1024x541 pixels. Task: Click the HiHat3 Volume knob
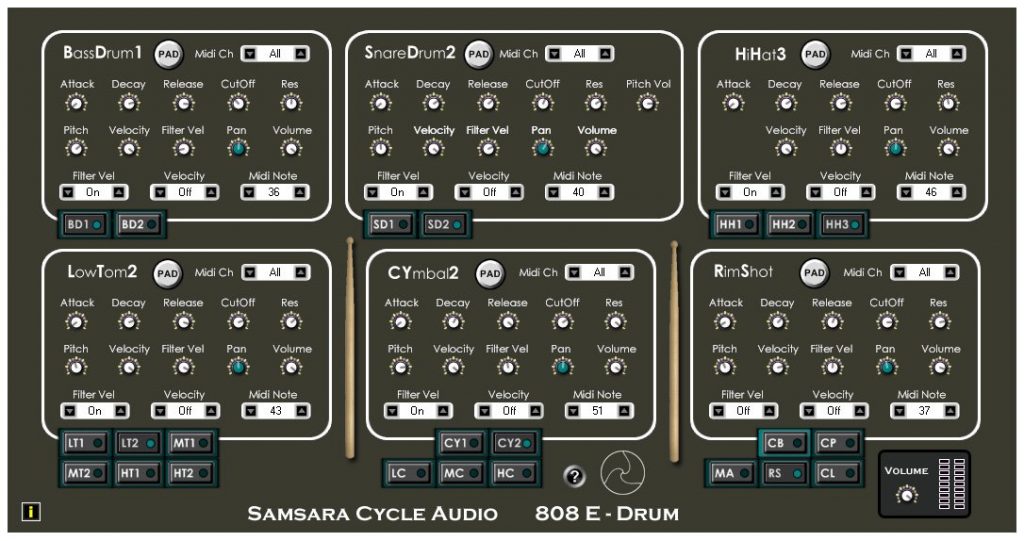pyautogui.click(x=948, y=148)
